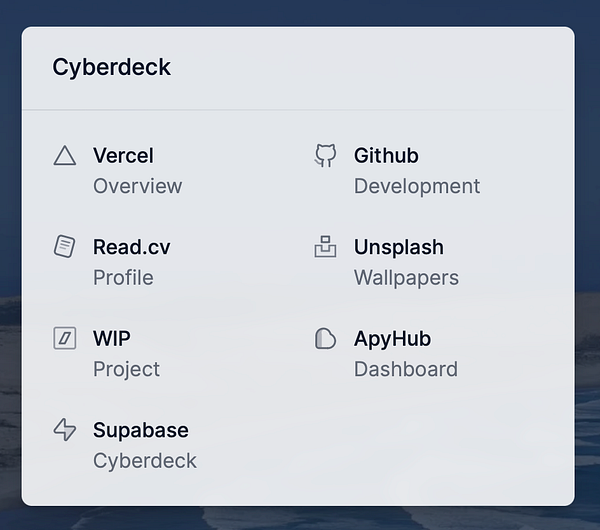The image size is (600, 530).
Task: Click the Development subtitle under Github
Action: pyautogui.click(x=417, y=187)
